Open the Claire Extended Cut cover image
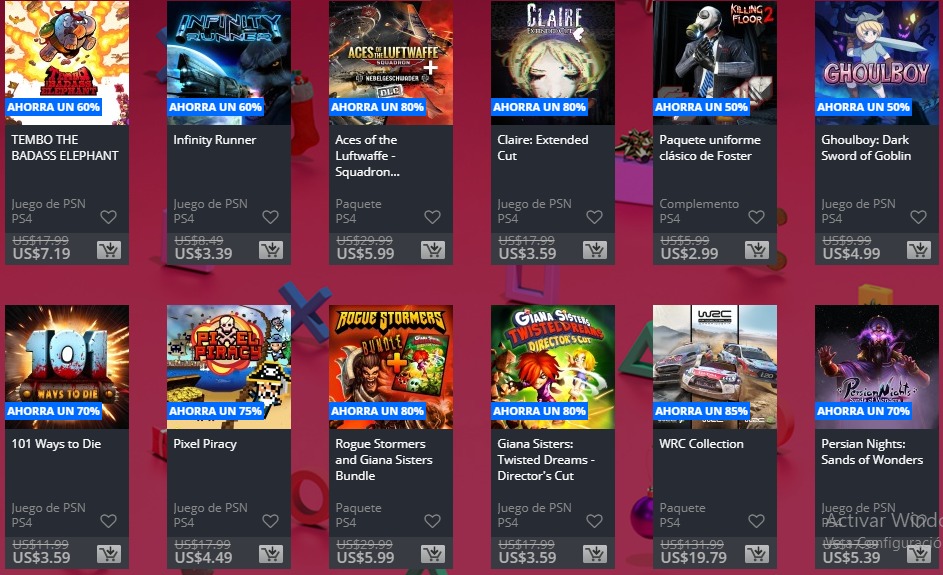The image size is (943, 575). 553,63
